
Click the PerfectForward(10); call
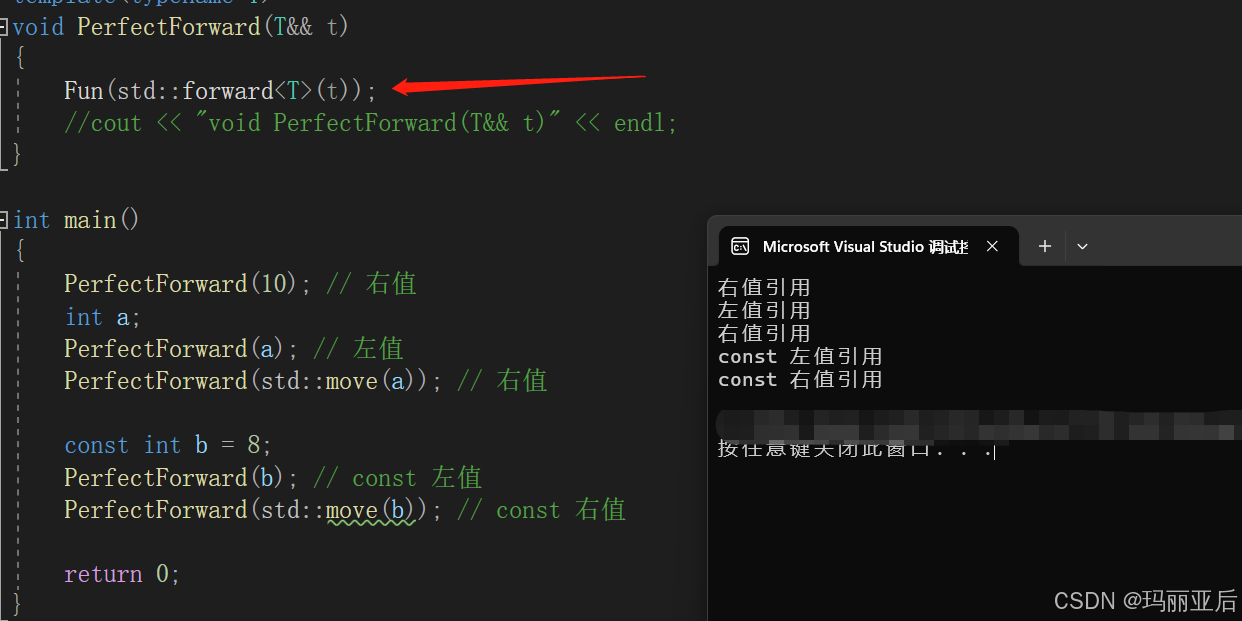(188, 284)
